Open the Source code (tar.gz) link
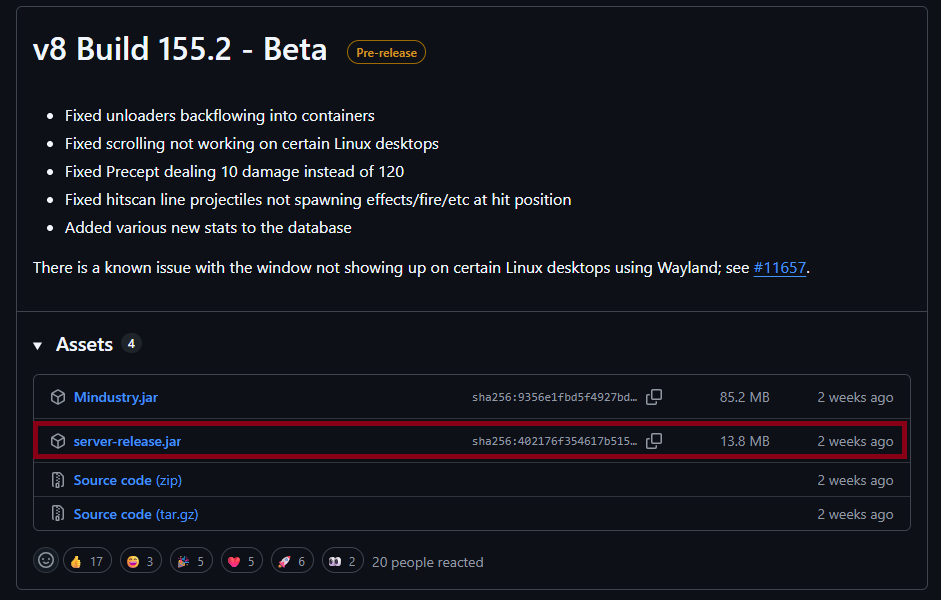Image resolution: width=941 pixels, height=600 pixels. [135, 514]
